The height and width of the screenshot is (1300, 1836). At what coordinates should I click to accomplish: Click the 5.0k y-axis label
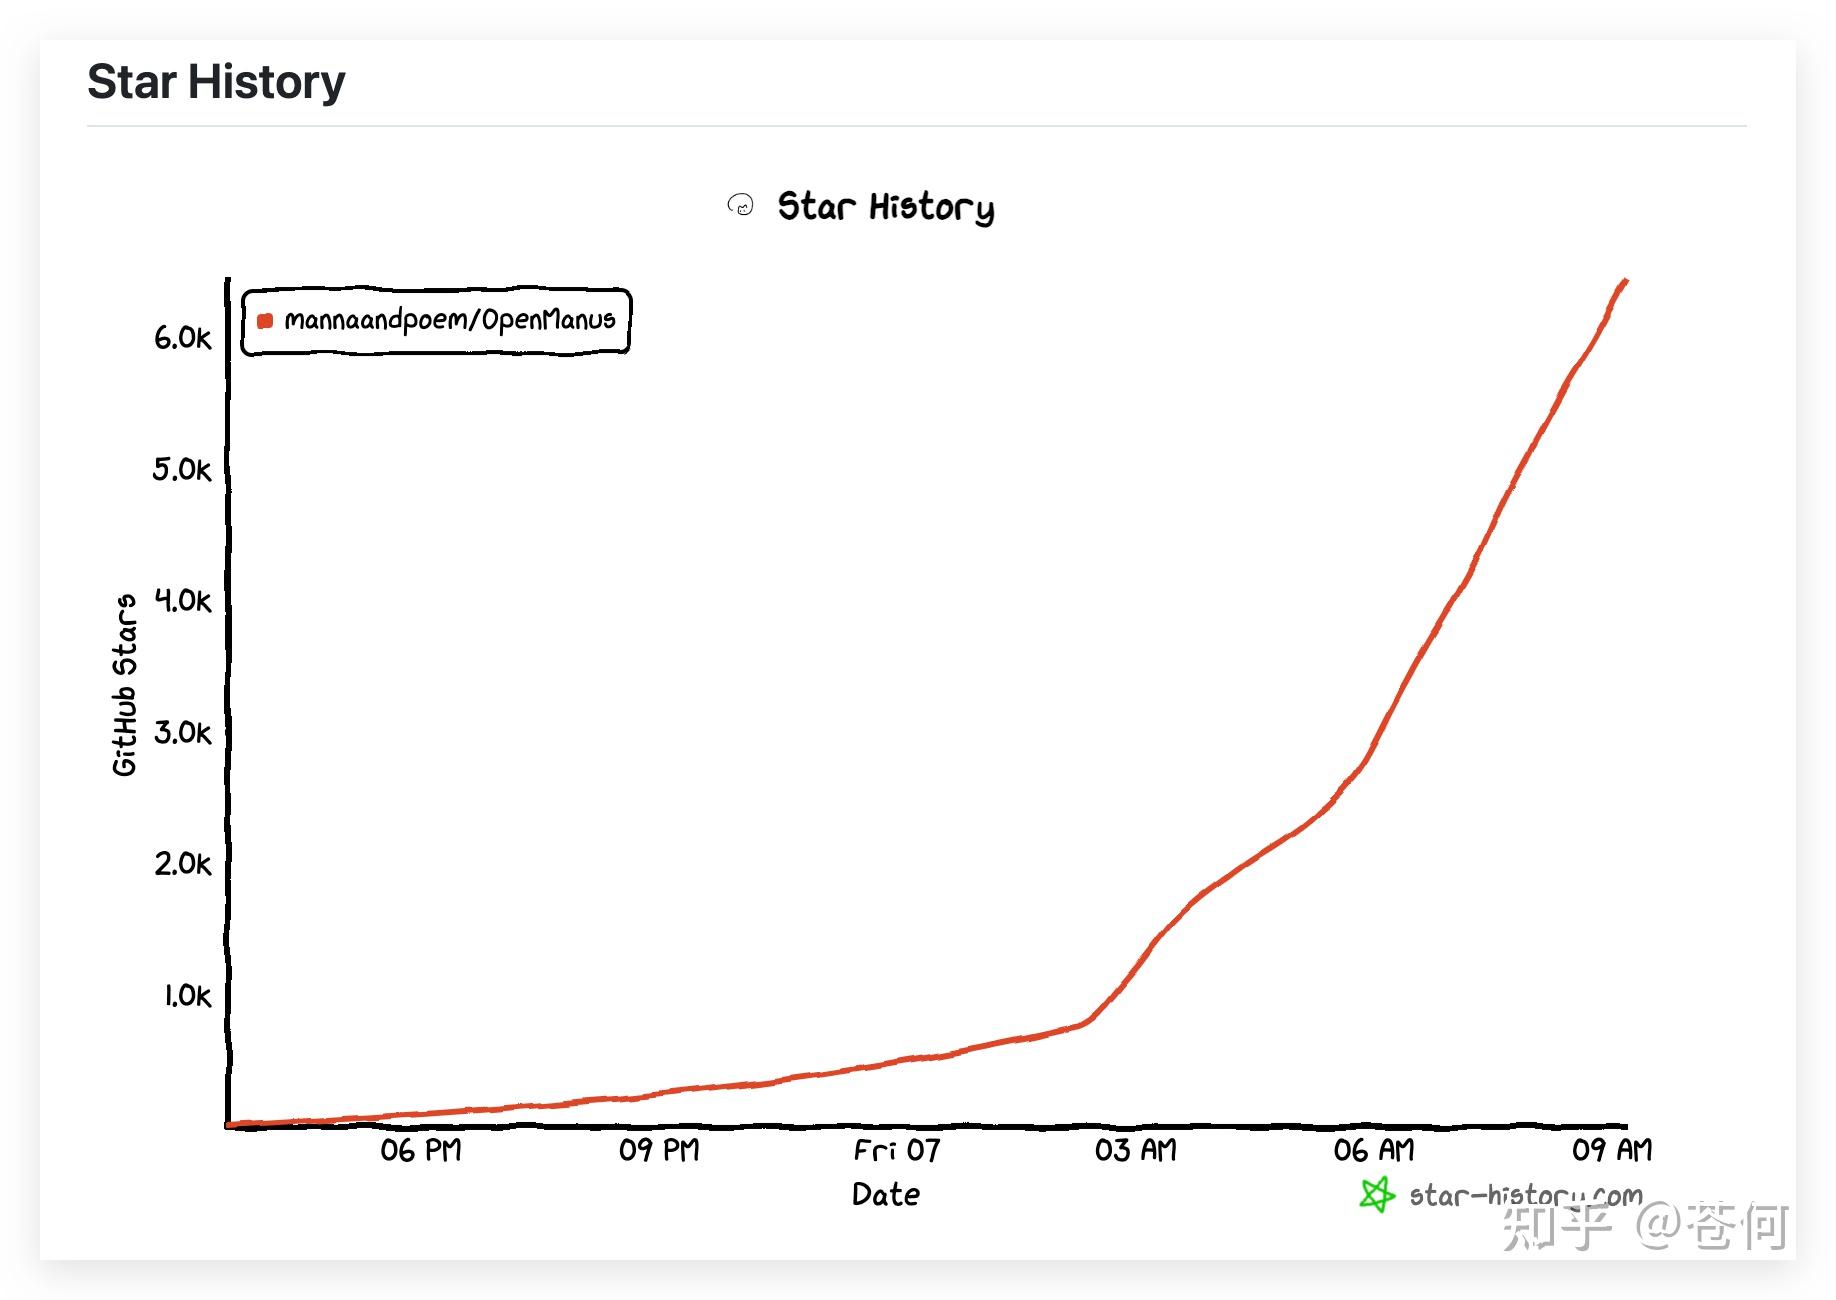(x=182, y=469)
